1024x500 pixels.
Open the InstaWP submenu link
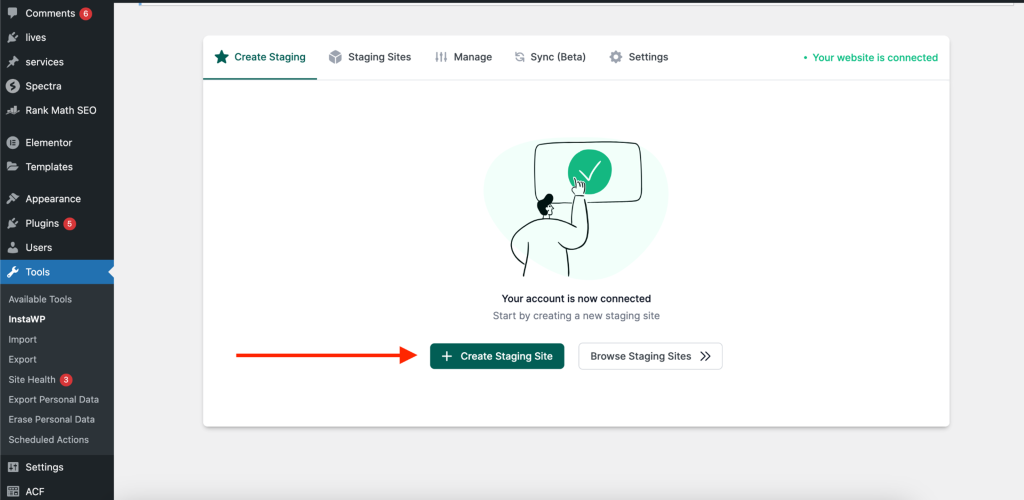[27, 319]
